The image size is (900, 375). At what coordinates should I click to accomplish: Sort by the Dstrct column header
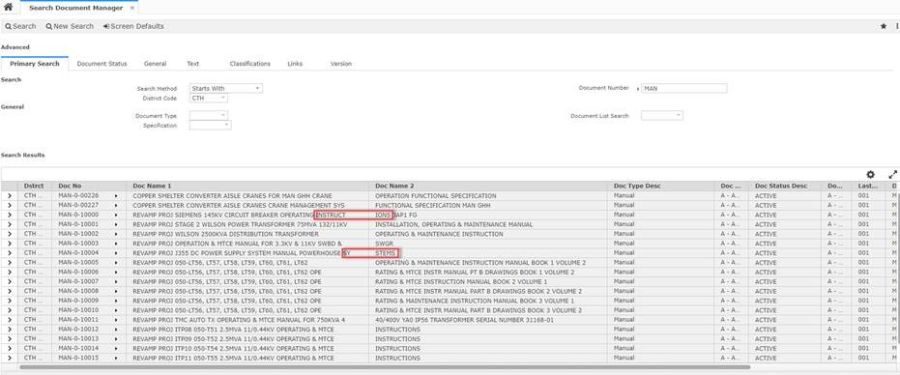33,186
